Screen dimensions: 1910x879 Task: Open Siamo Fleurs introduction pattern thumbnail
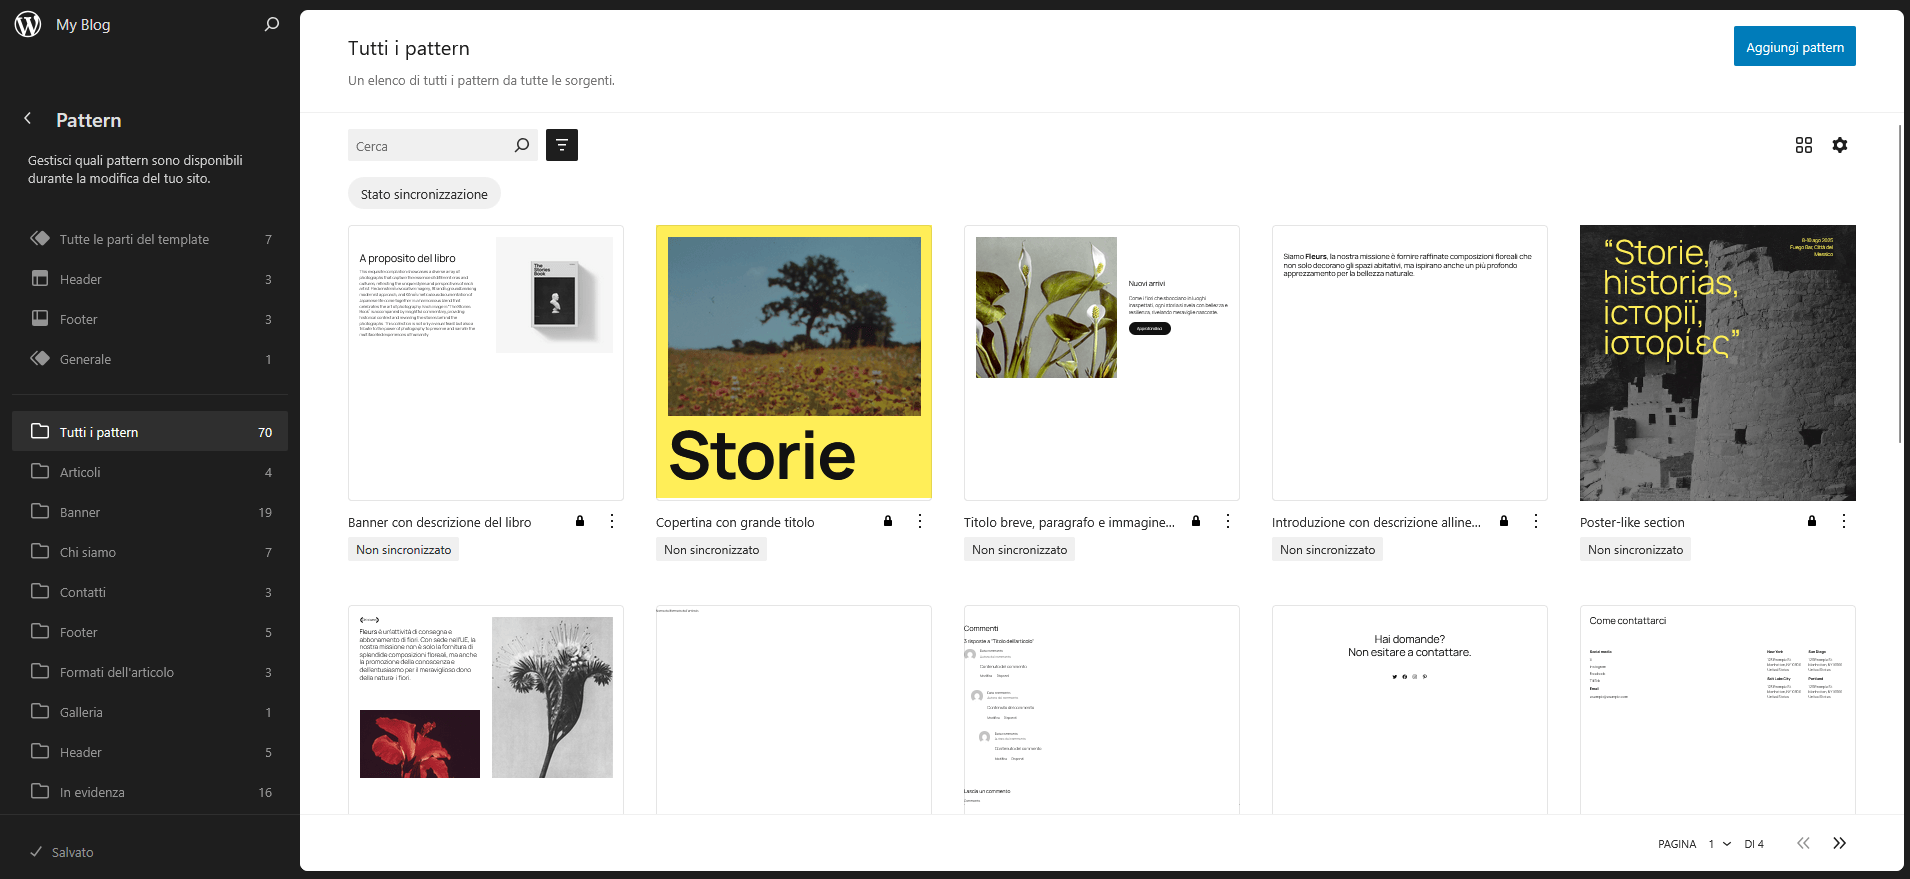[x=1410, y=363]
